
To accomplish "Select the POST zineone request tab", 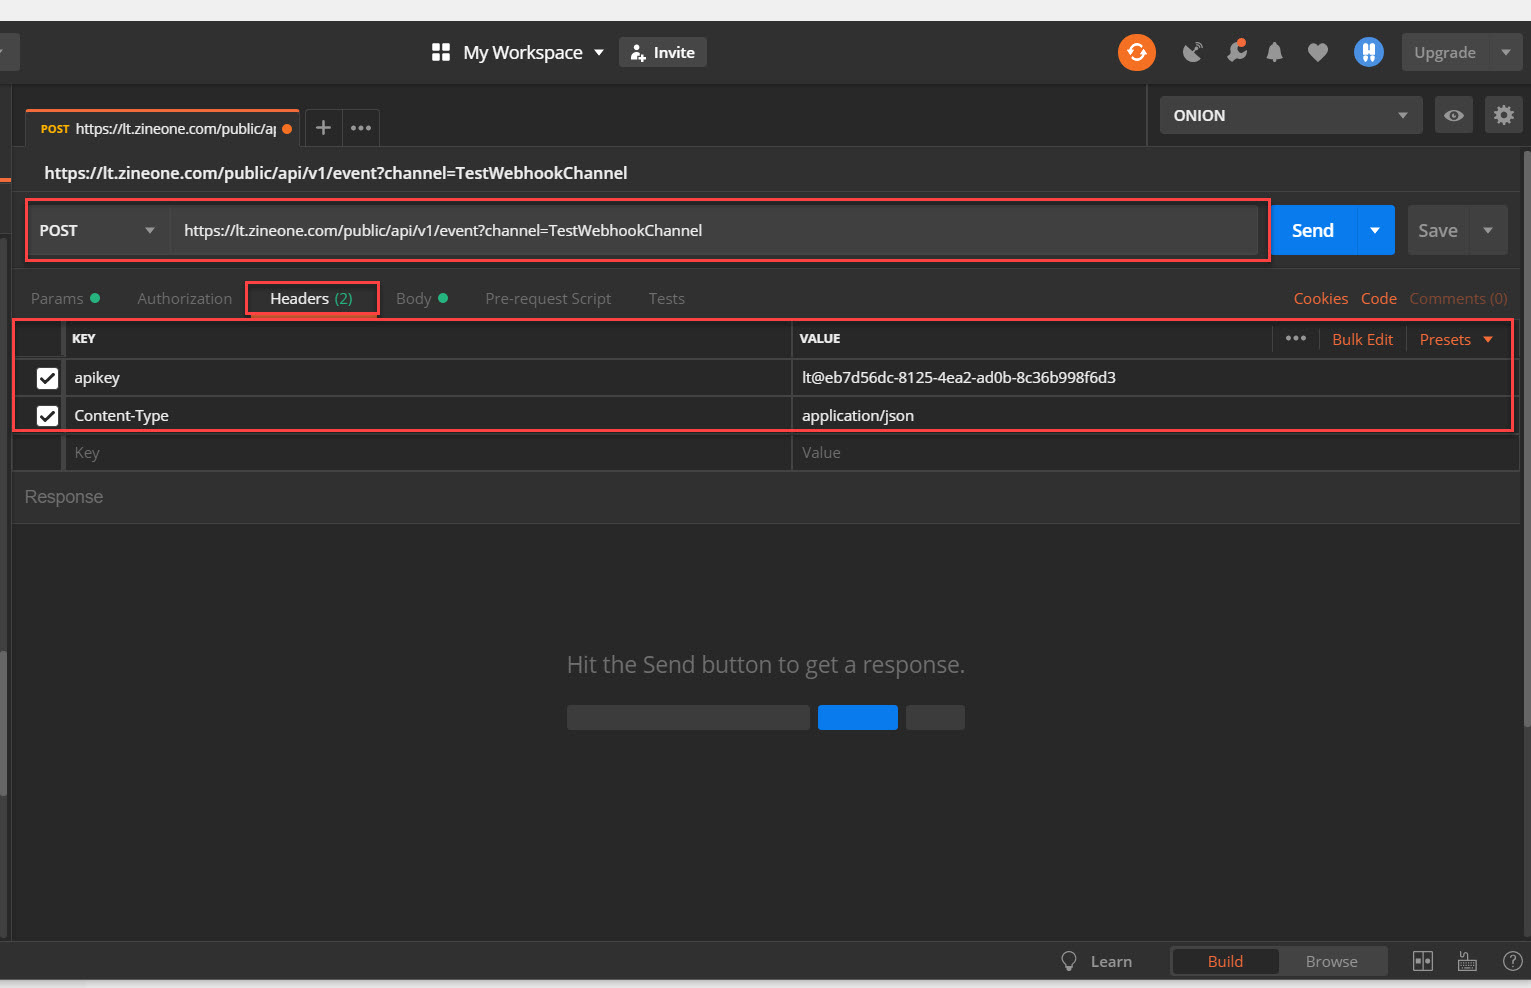I will point(163,129).
